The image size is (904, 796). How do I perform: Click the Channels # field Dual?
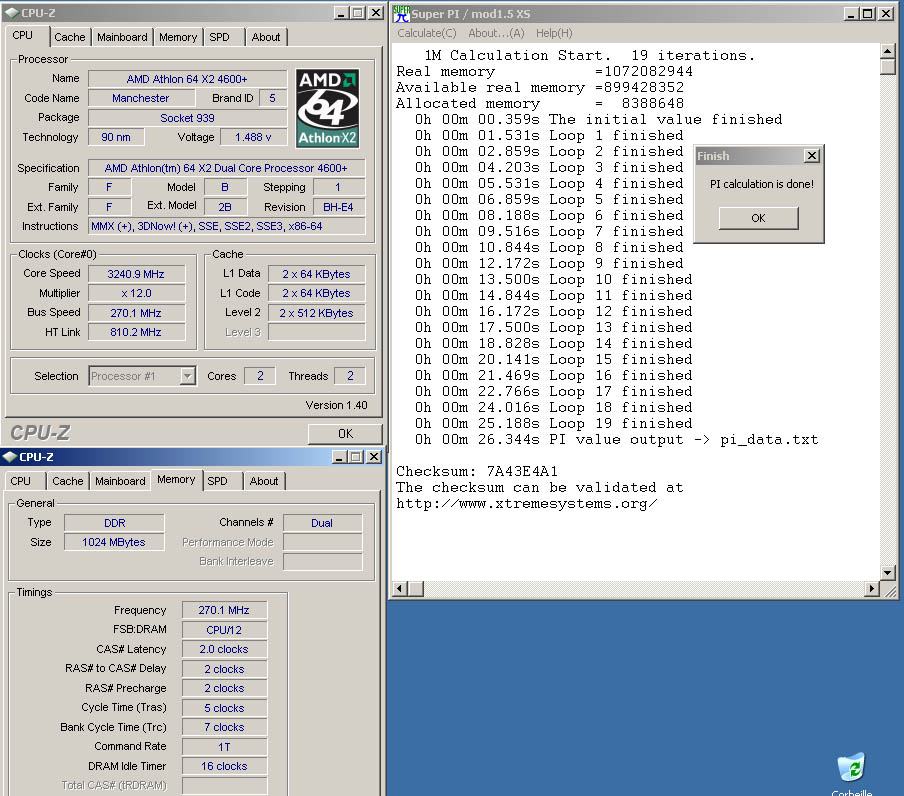coord(322,523)
